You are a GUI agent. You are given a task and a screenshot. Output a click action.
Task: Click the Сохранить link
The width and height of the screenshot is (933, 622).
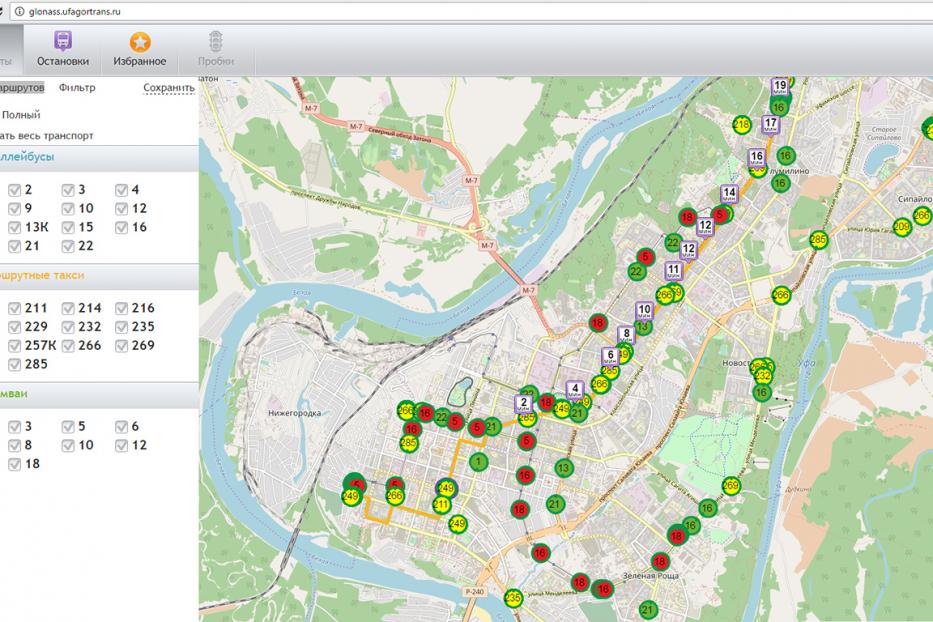point(169,88)
